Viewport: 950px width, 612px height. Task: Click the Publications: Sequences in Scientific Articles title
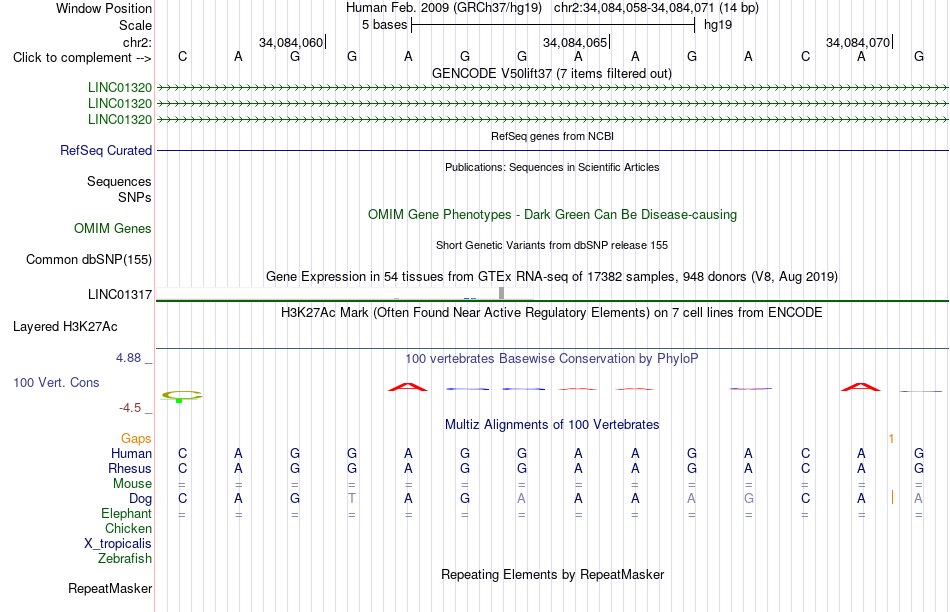(x=552, y=167)
